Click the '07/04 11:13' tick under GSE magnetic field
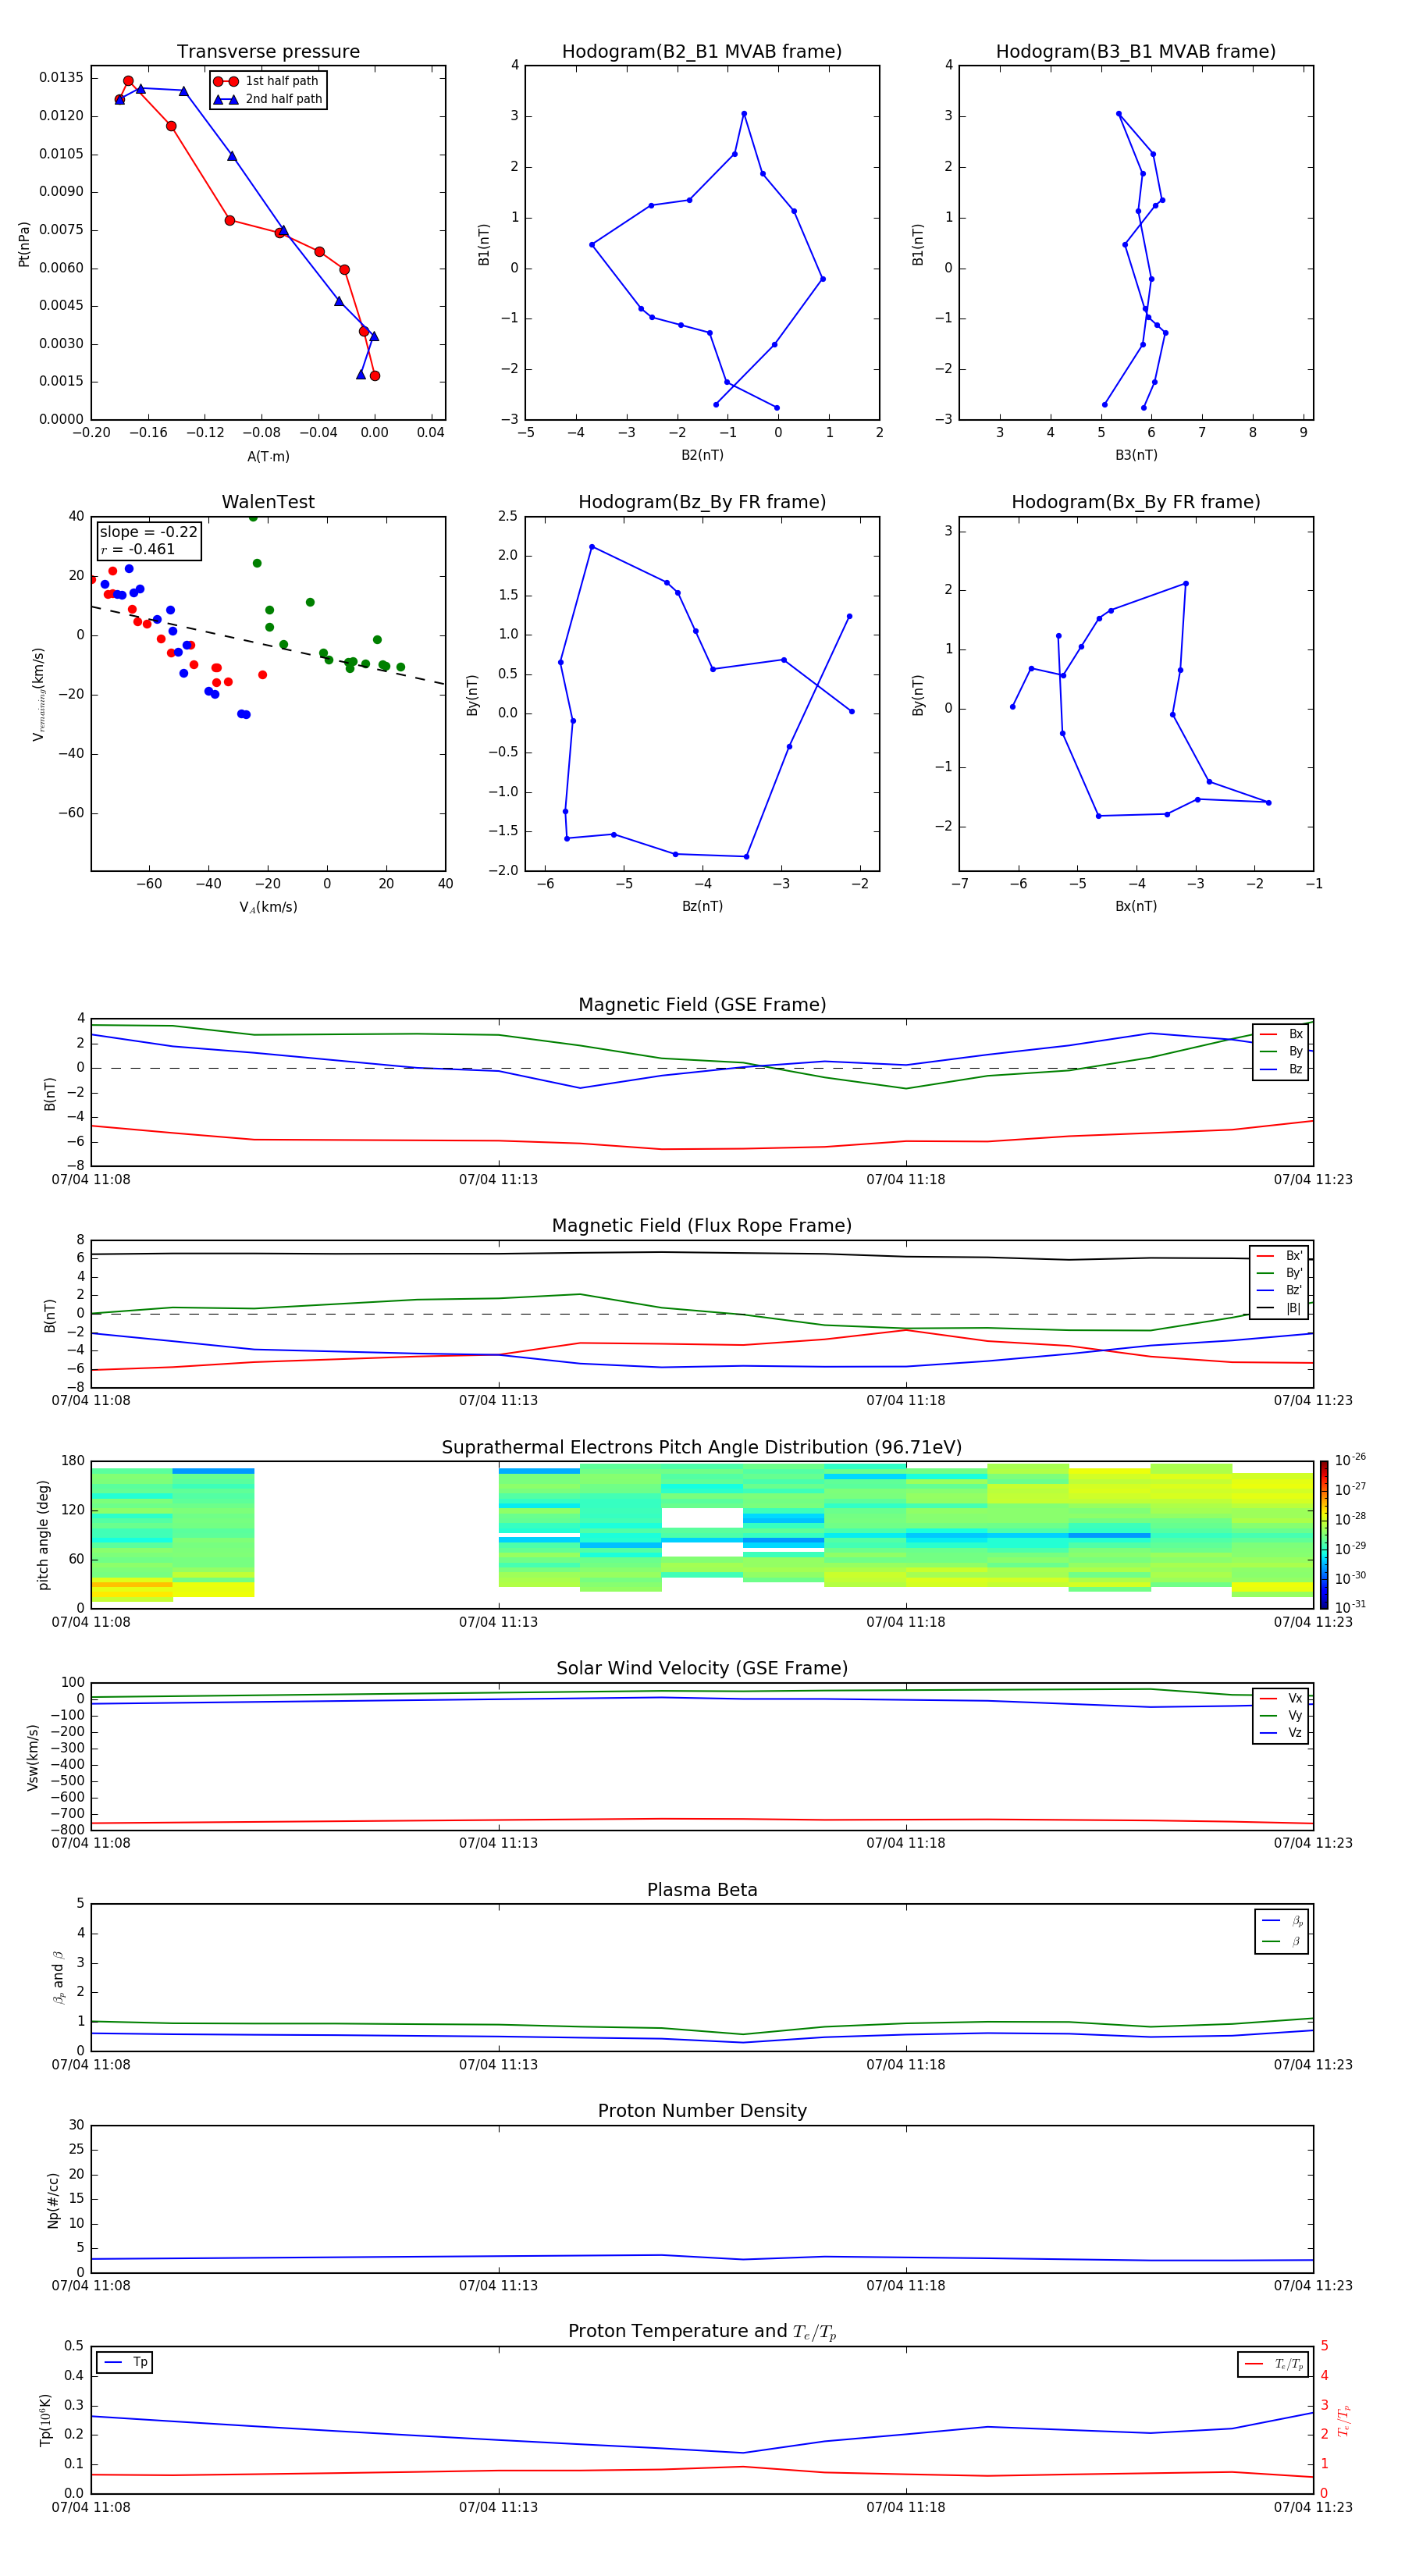 tap(498, 1180)
